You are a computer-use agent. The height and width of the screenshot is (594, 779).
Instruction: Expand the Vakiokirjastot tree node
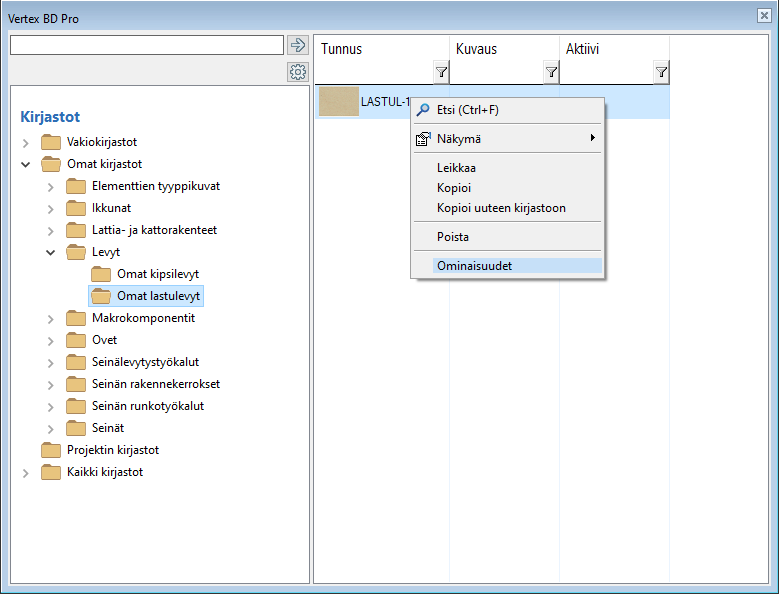(x=26, y=142)
